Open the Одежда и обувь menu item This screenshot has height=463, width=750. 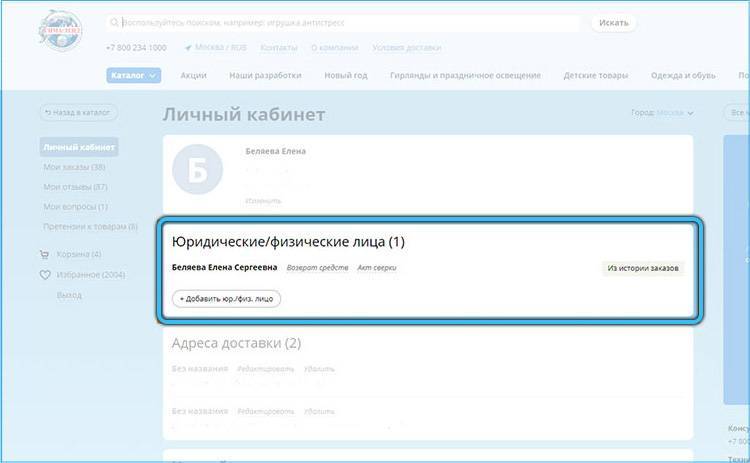tap(683, 75)
